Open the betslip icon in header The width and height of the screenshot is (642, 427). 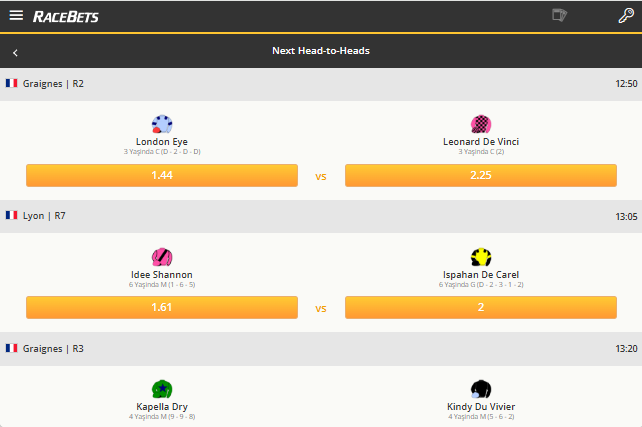pos(560,16)
